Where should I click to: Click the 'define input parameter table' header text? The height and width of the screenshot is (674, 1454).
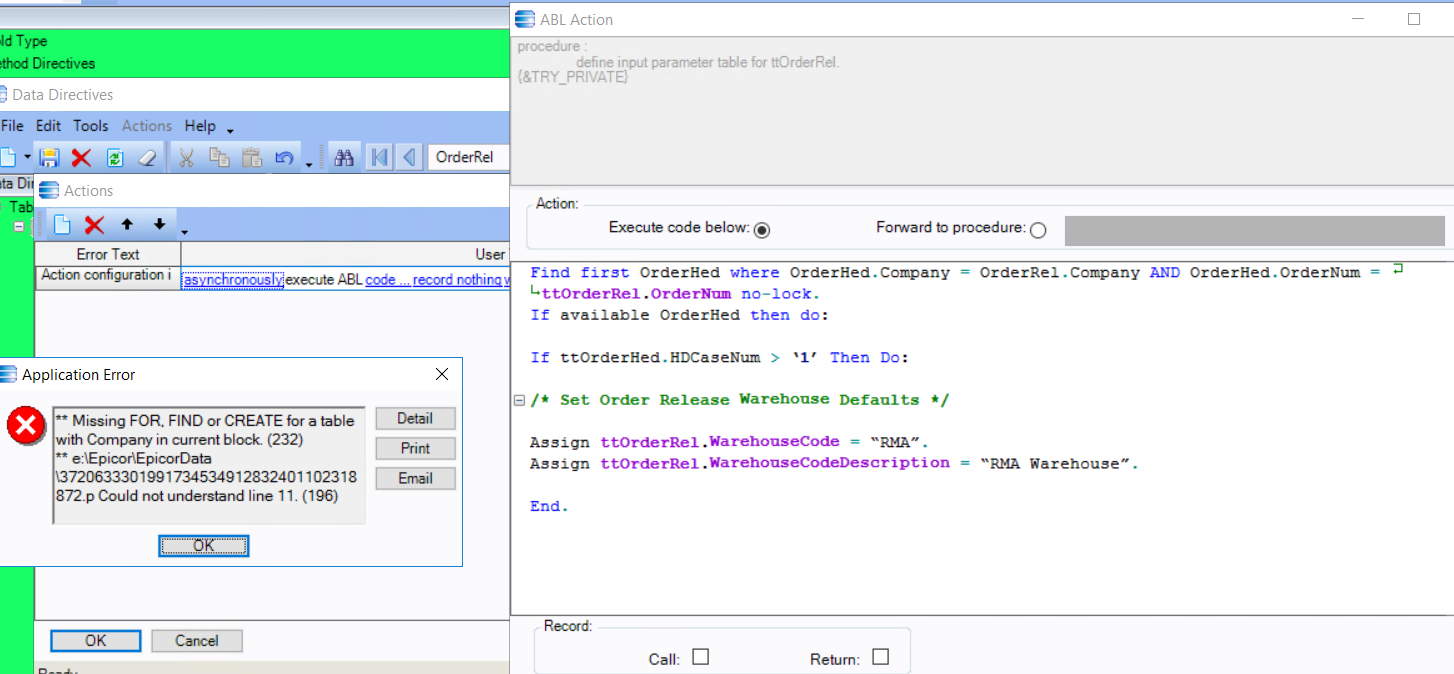coord(708,62)
